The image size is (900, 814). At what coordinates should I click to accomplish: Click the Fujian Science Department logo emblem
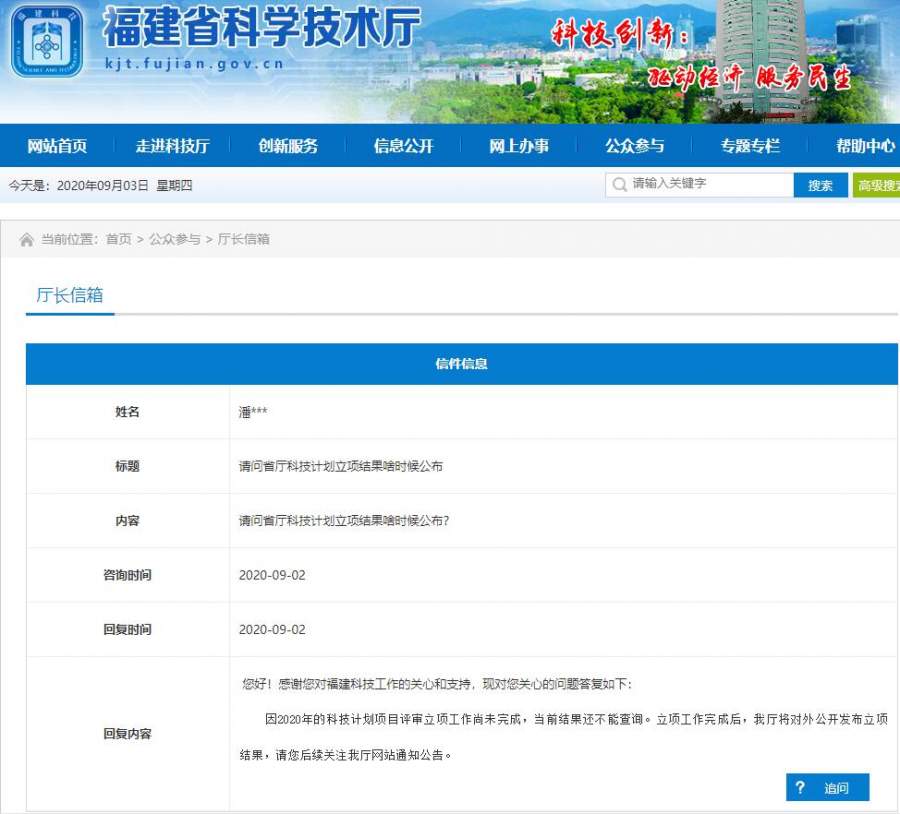[x=47, y=41]
